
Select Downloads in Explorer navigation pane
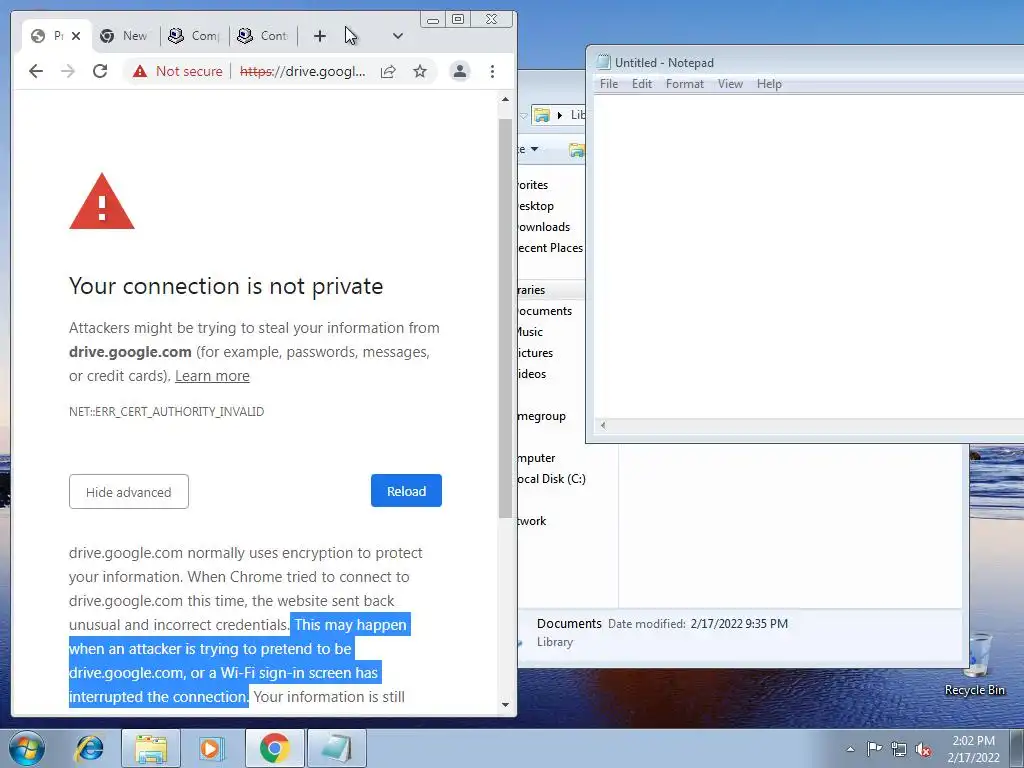coord(543,227)
